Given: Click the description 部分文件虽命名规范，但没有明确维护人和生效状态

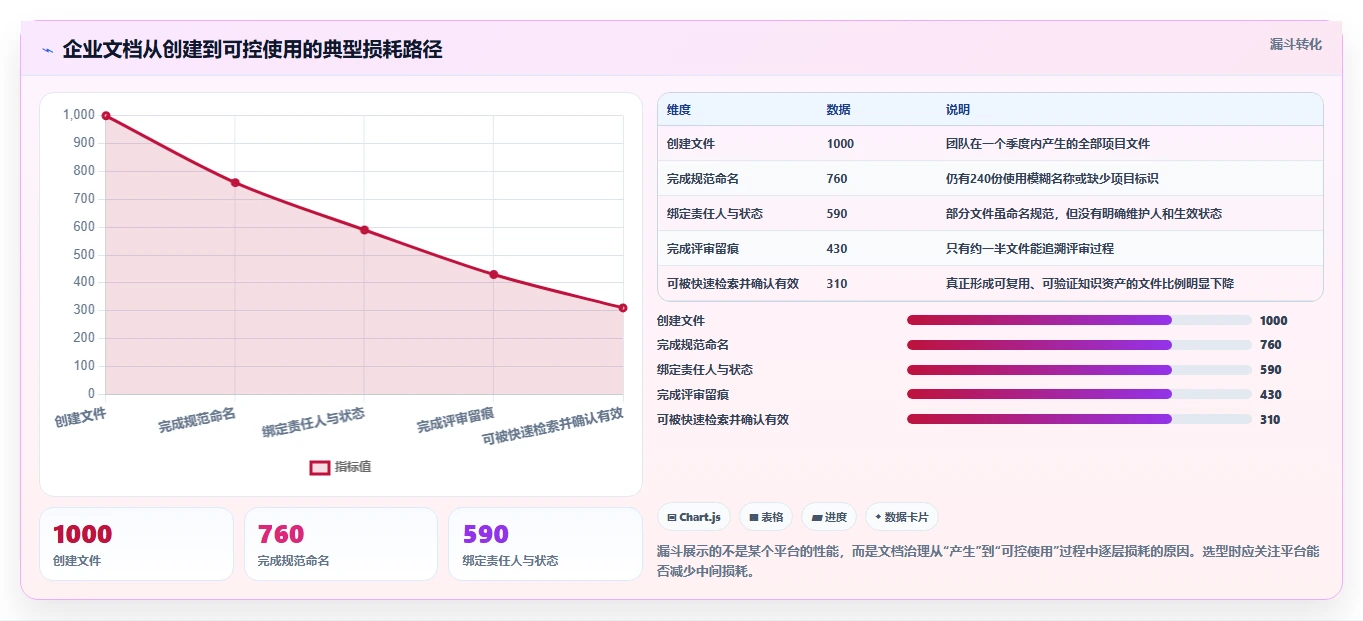Looking at the screenshot, I should coord(1084,214).
